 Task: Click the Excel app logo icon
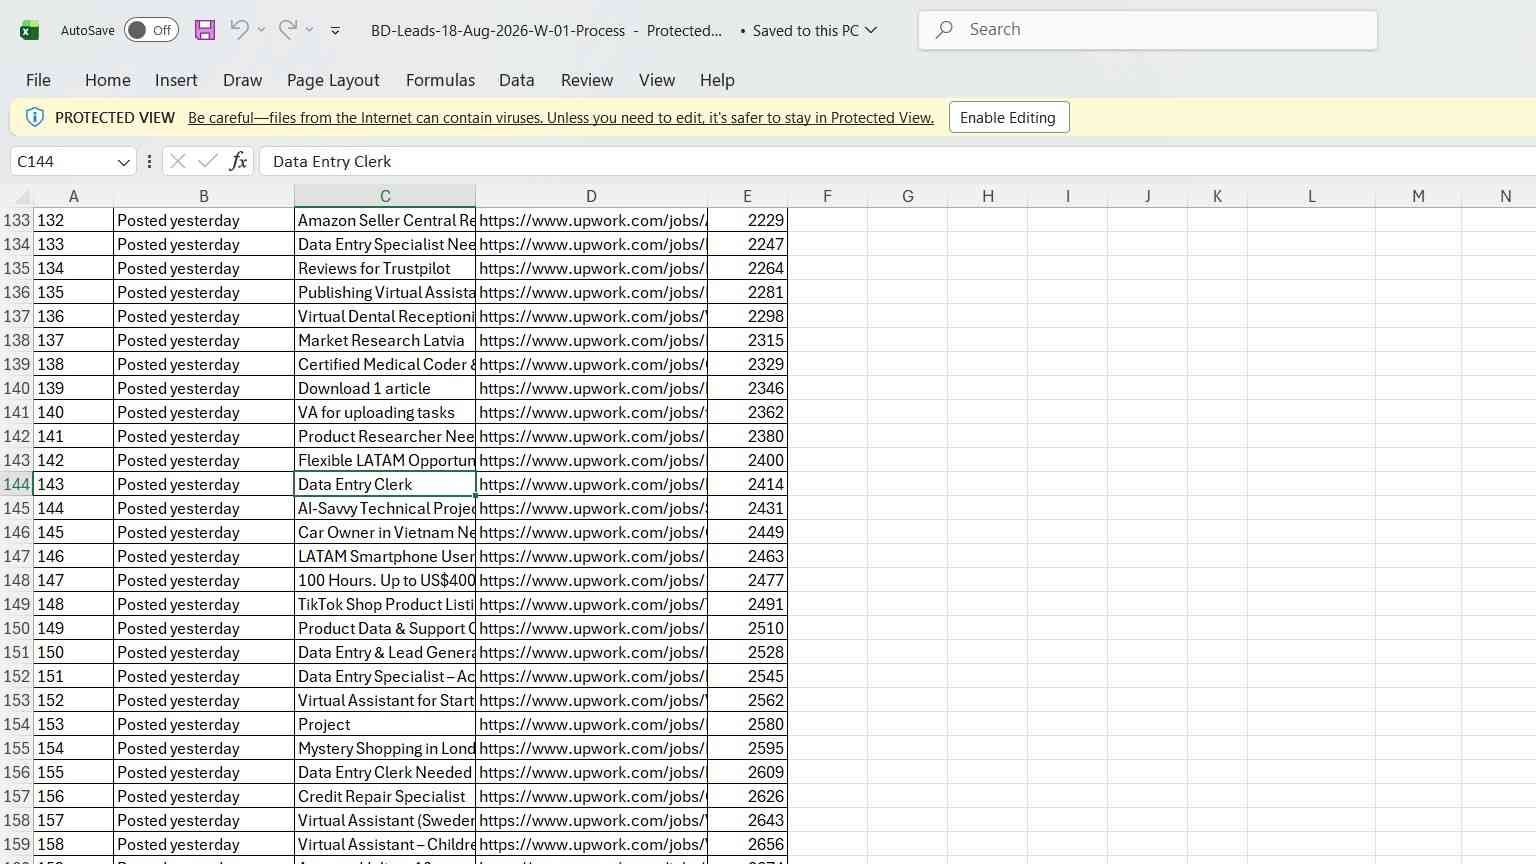click(30, 30)
